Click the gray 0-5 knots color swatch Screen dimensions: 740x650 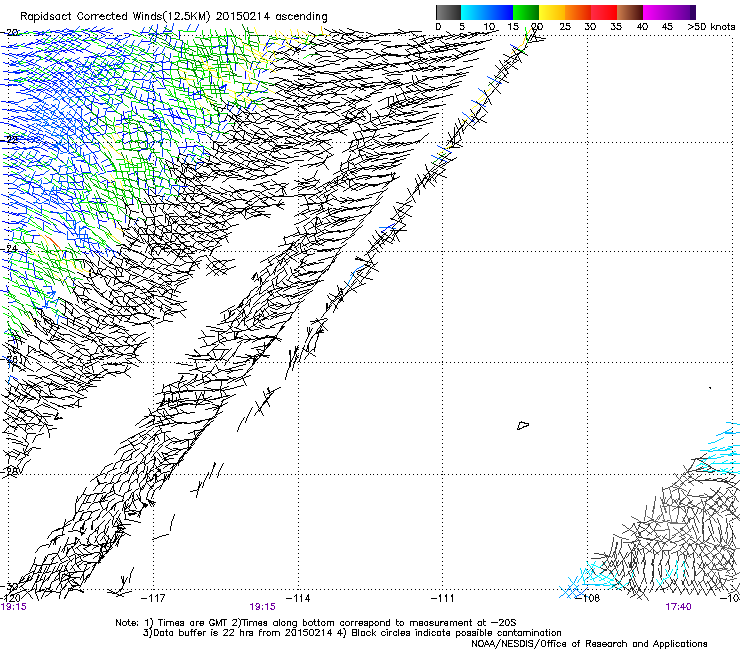point(448,12)
